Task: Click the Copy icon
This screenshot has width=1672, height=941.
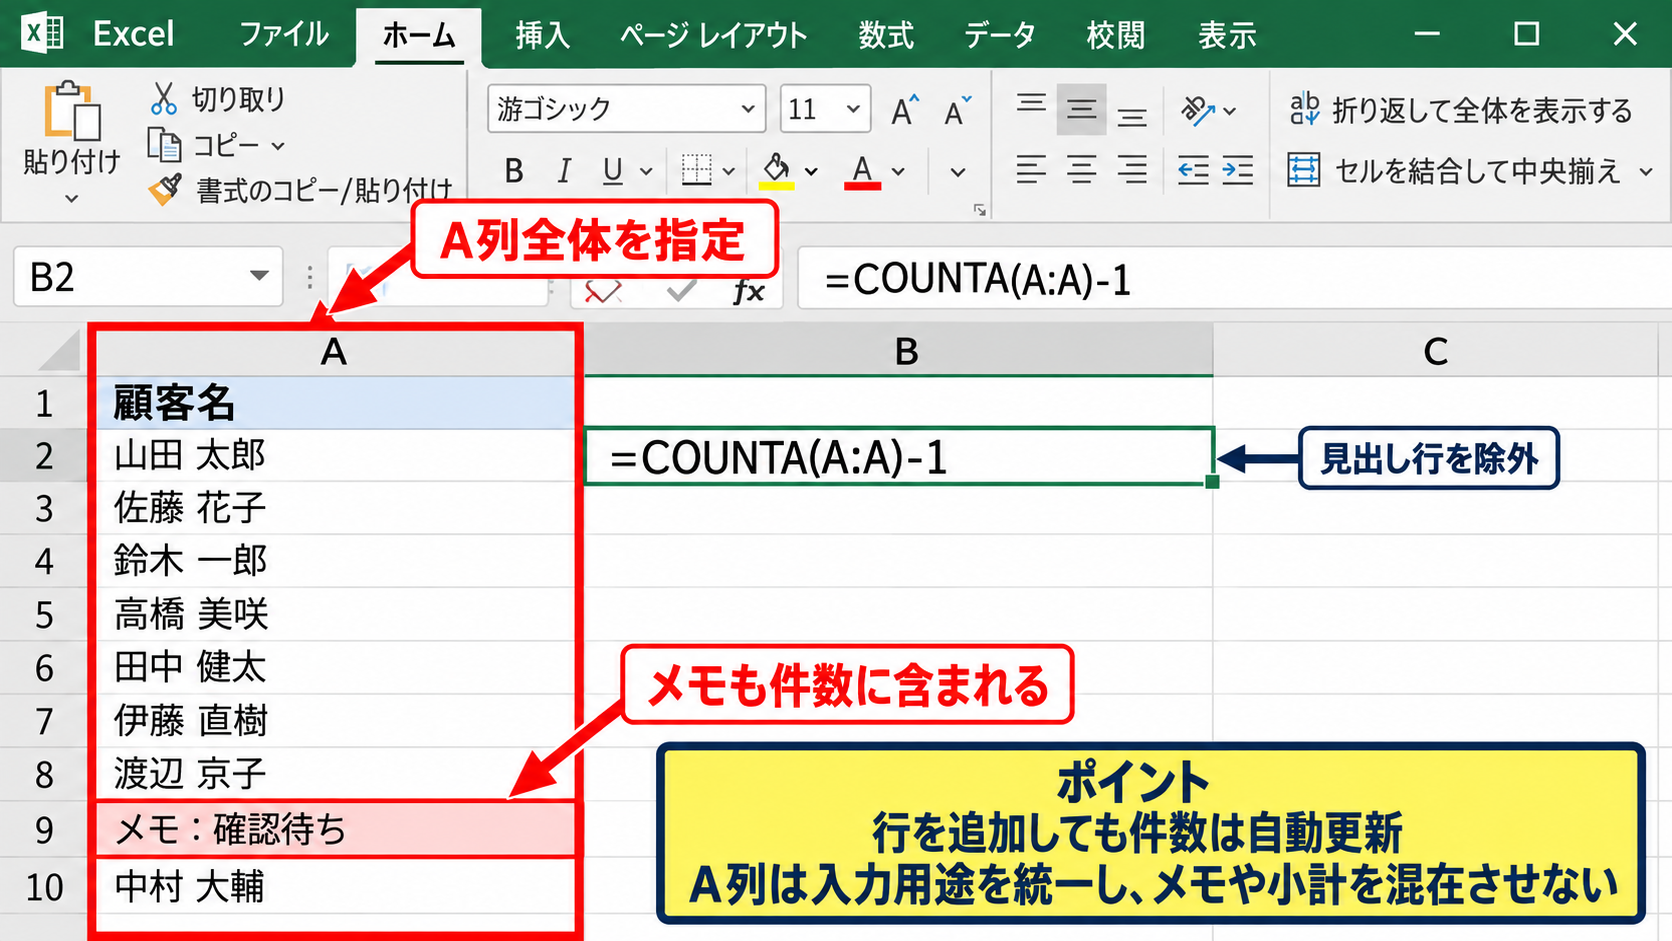Action: click(164, 145)
